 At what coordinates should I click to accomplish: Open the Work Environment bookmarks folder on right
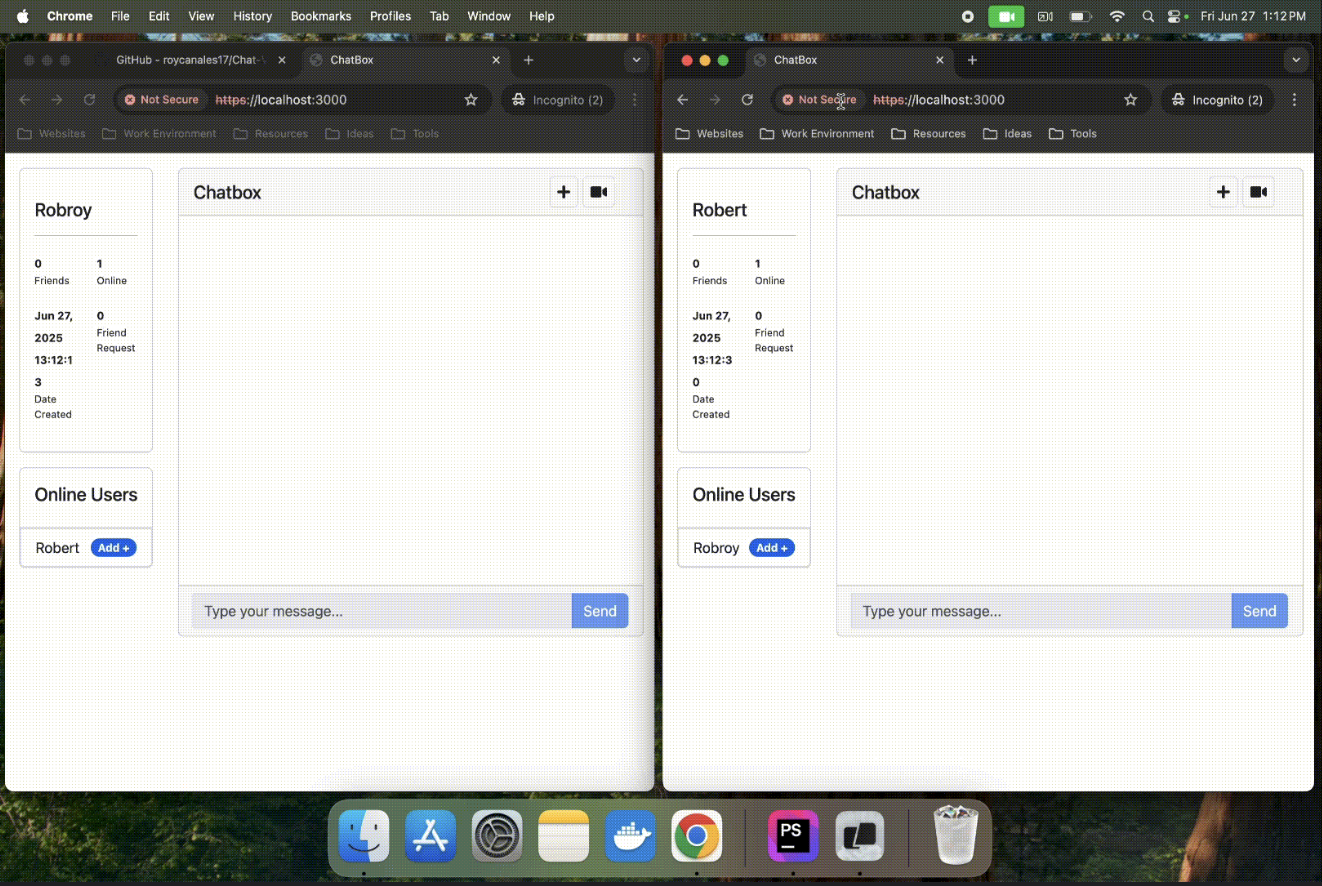[x=816, y=134]
